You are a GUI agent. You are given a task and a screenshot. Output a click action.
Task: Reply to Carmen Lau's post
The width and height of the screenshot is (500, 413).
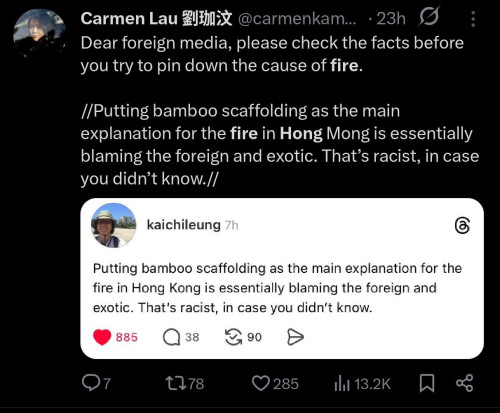coord(96,383)
